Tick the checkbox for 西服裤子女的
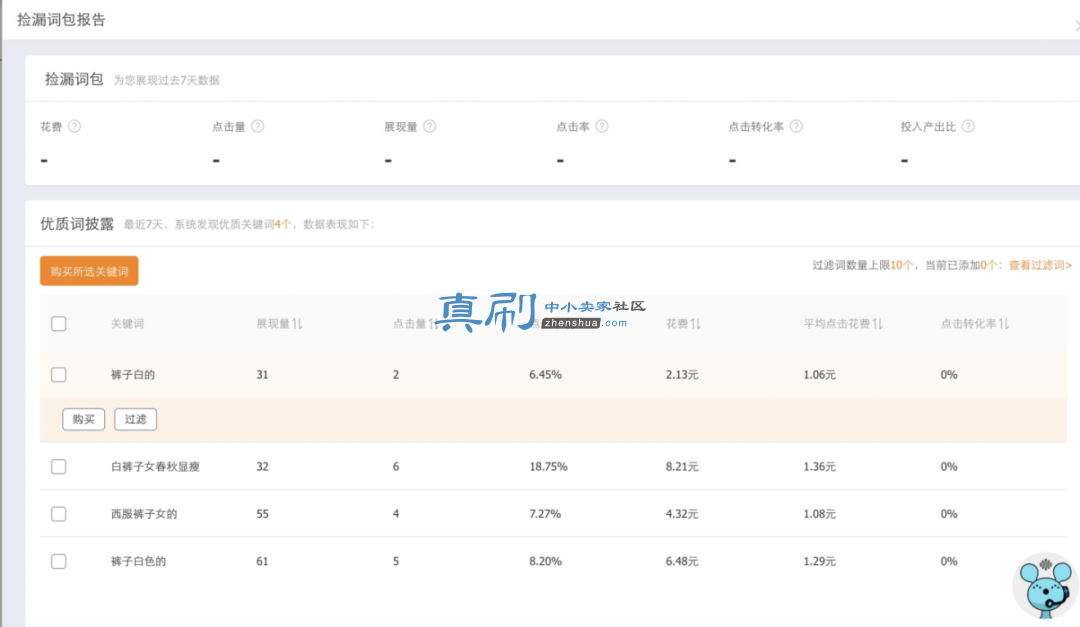1080x627 pixels. coord(59,514)
